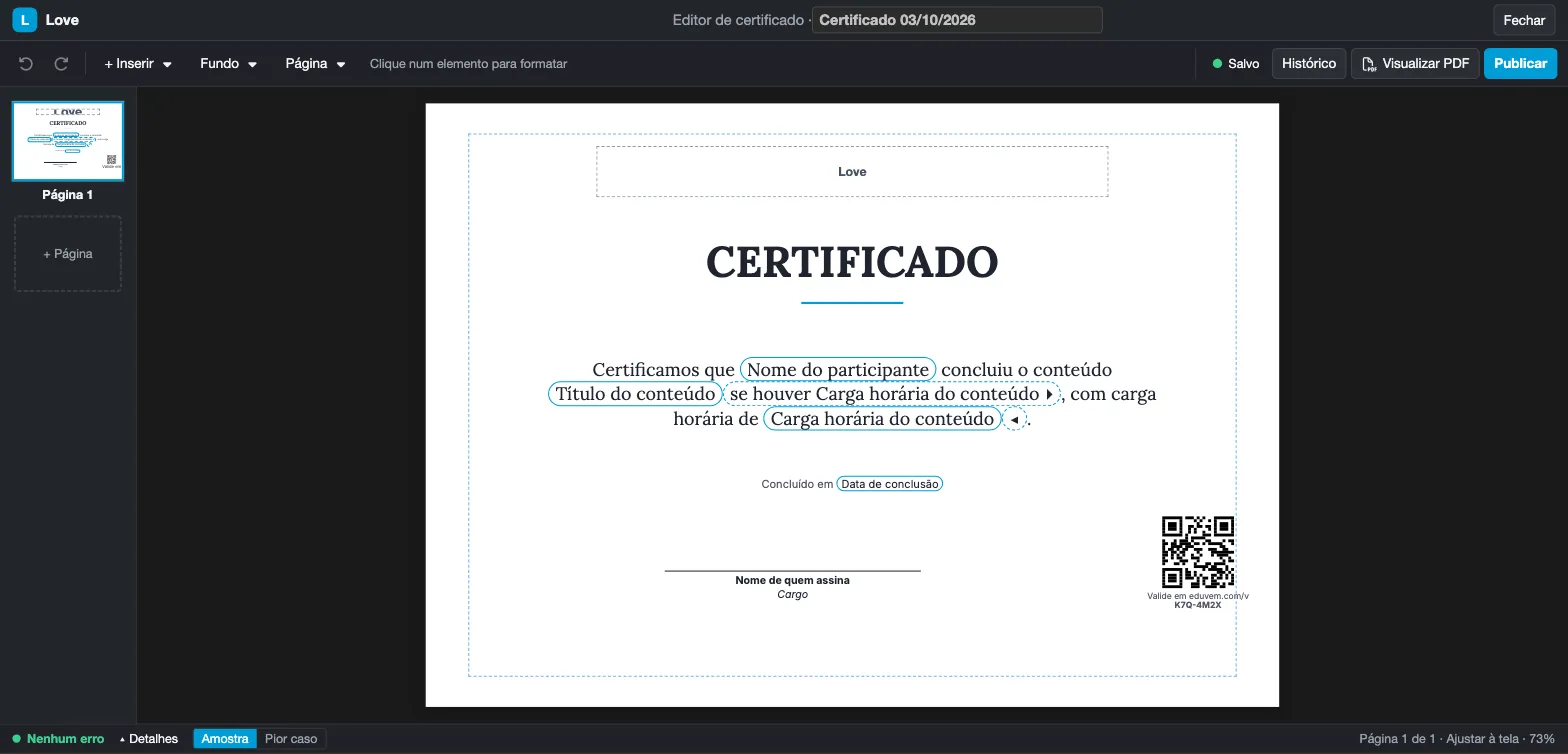Select the Data de conclusão variable

click(890, 484)
